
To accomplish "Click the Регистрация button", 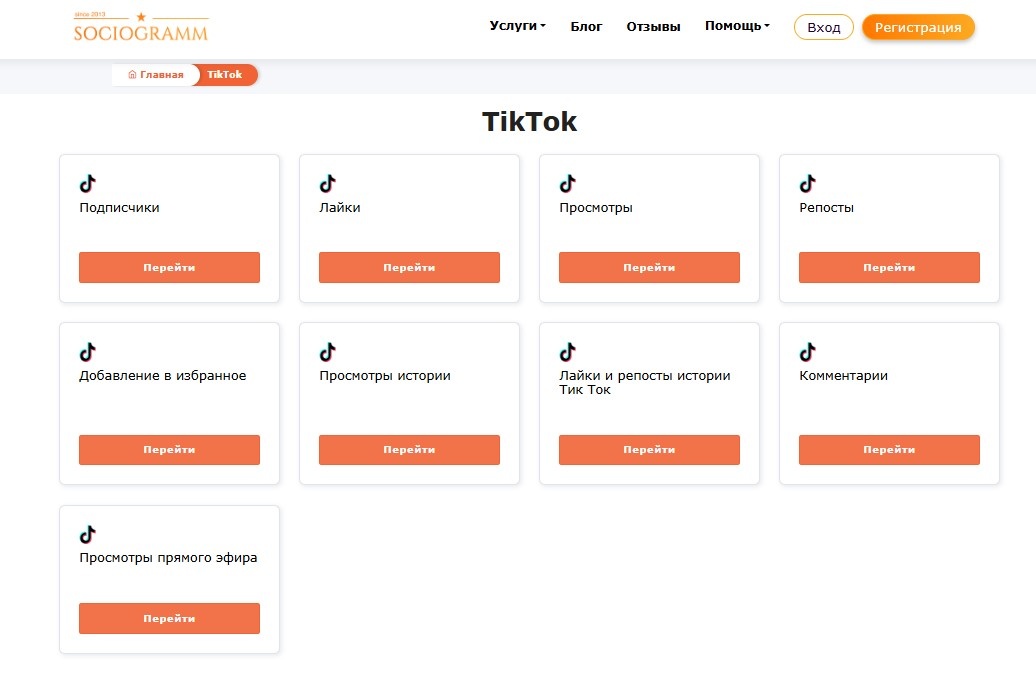I will pyautogui.click(x=918, y=27).
